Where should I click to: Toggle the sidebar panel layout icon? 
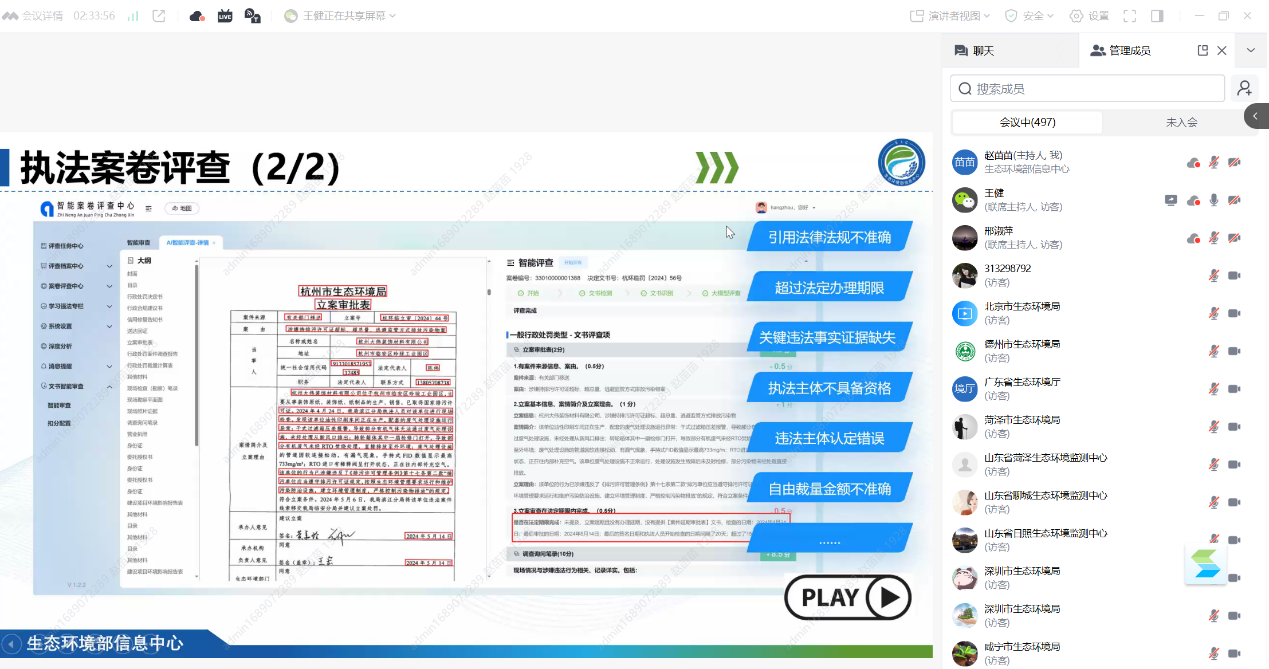(1157, 16)
